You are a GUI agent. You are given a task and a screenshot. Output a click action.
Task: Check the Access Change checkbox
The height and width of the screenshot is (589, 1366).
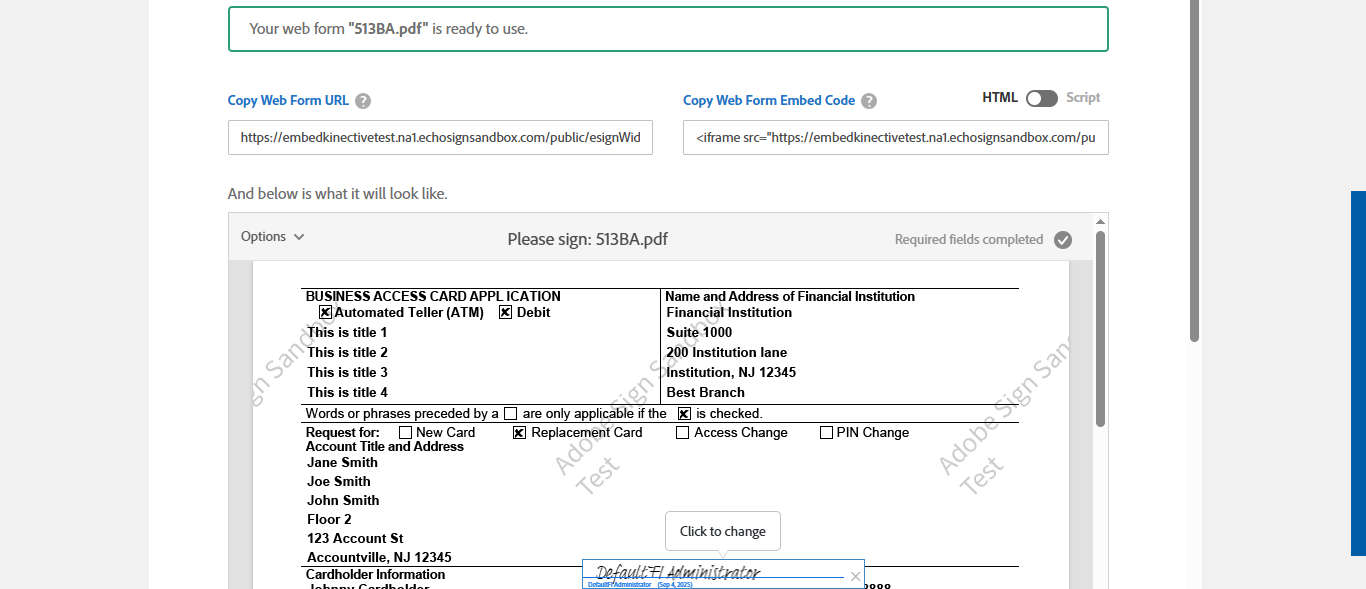pos(682,433)
